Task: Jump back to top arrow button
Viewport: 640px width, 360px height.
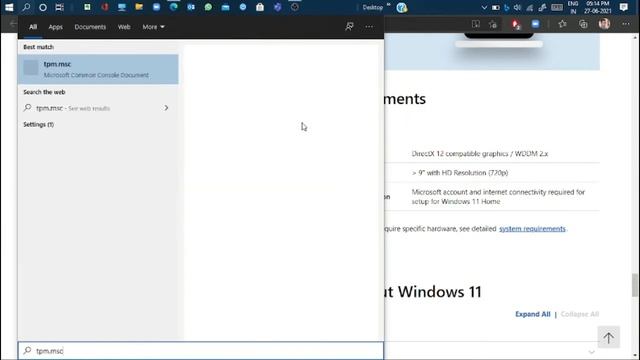Action: point(609,337)
